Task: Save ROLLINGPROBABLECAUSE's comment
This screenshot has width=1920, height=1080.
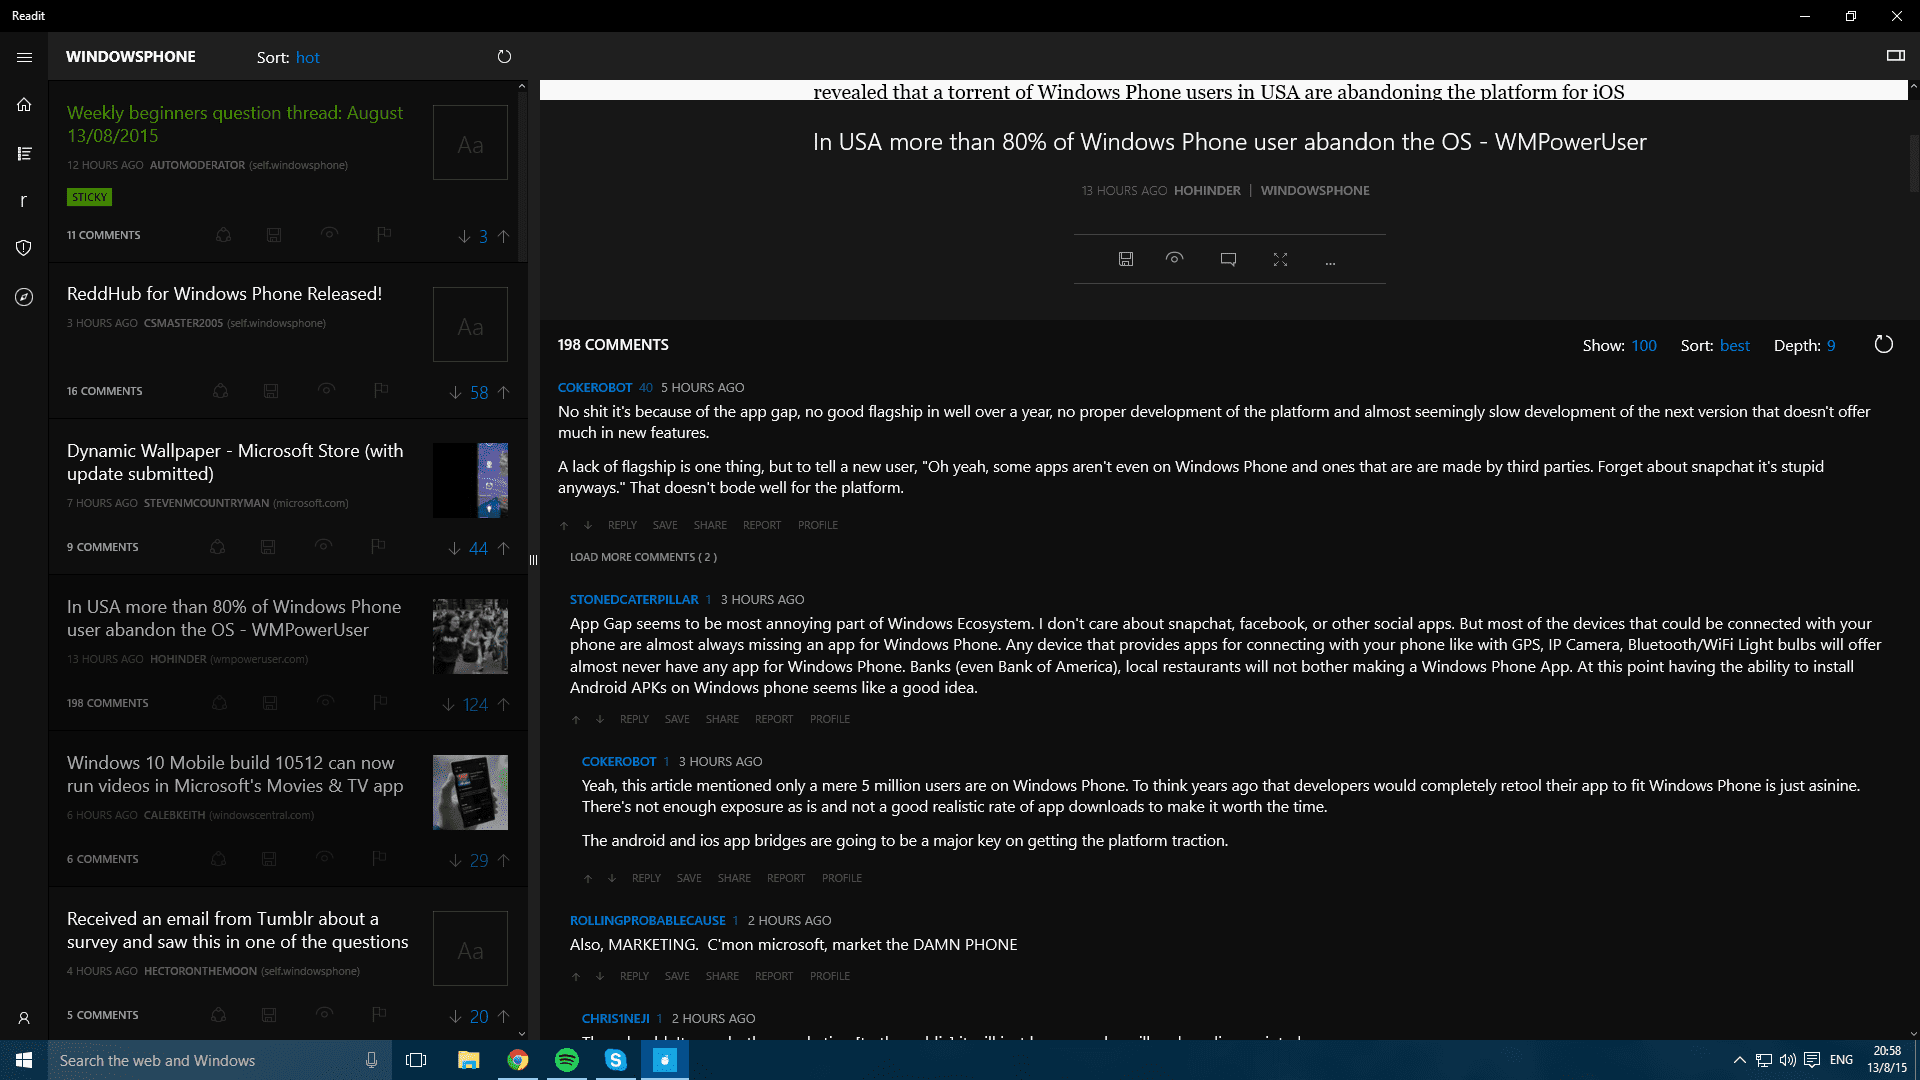Action: [677, 976]
